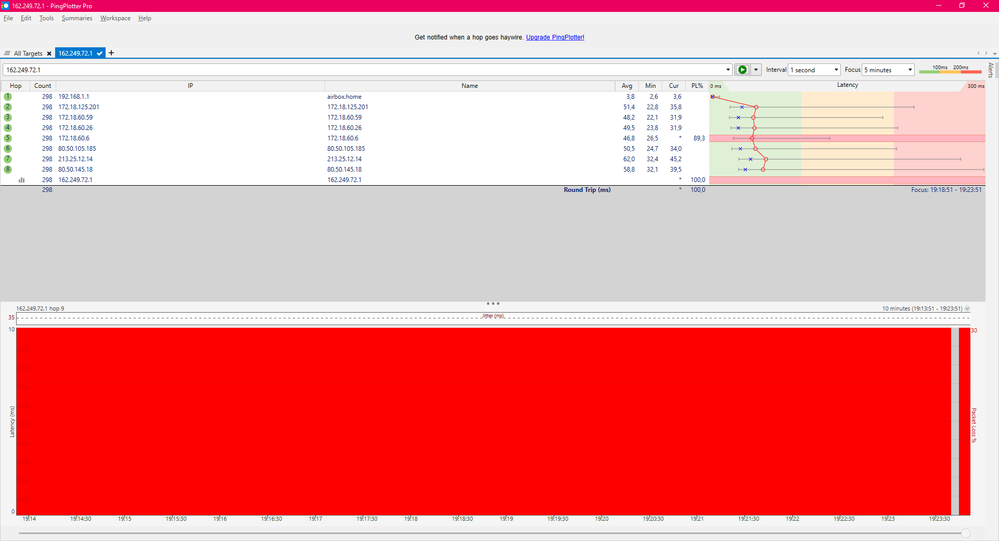999x541 pixels.
Task: Add a new target tab
Action: point(112,53)
